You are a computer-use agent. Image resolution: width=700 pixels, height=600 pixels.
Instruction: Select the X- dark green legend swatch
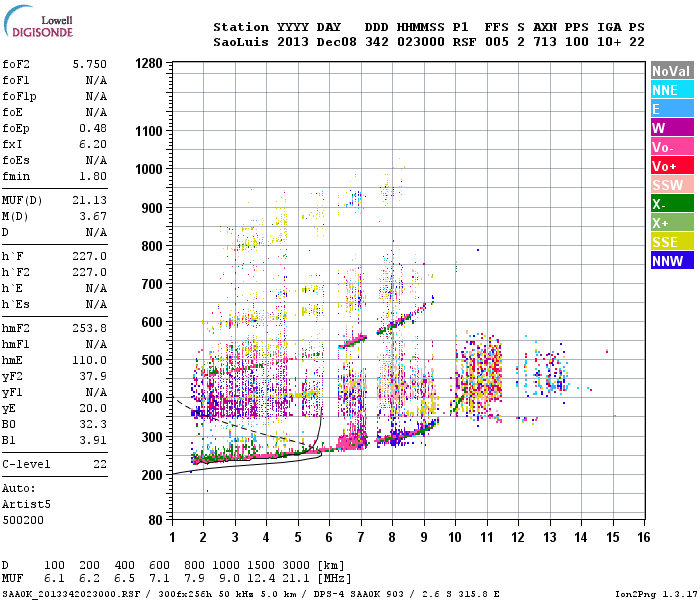point(672,204)
